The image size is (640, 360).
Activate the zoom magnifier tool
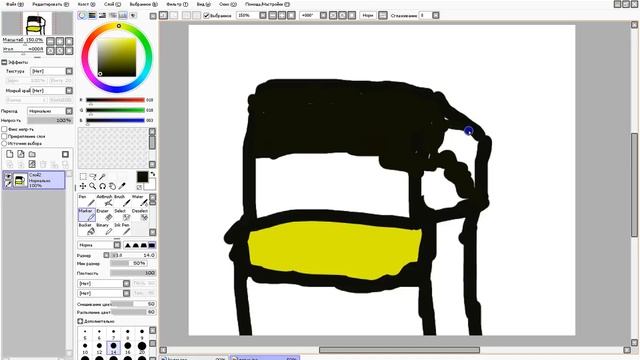point(93,186)
